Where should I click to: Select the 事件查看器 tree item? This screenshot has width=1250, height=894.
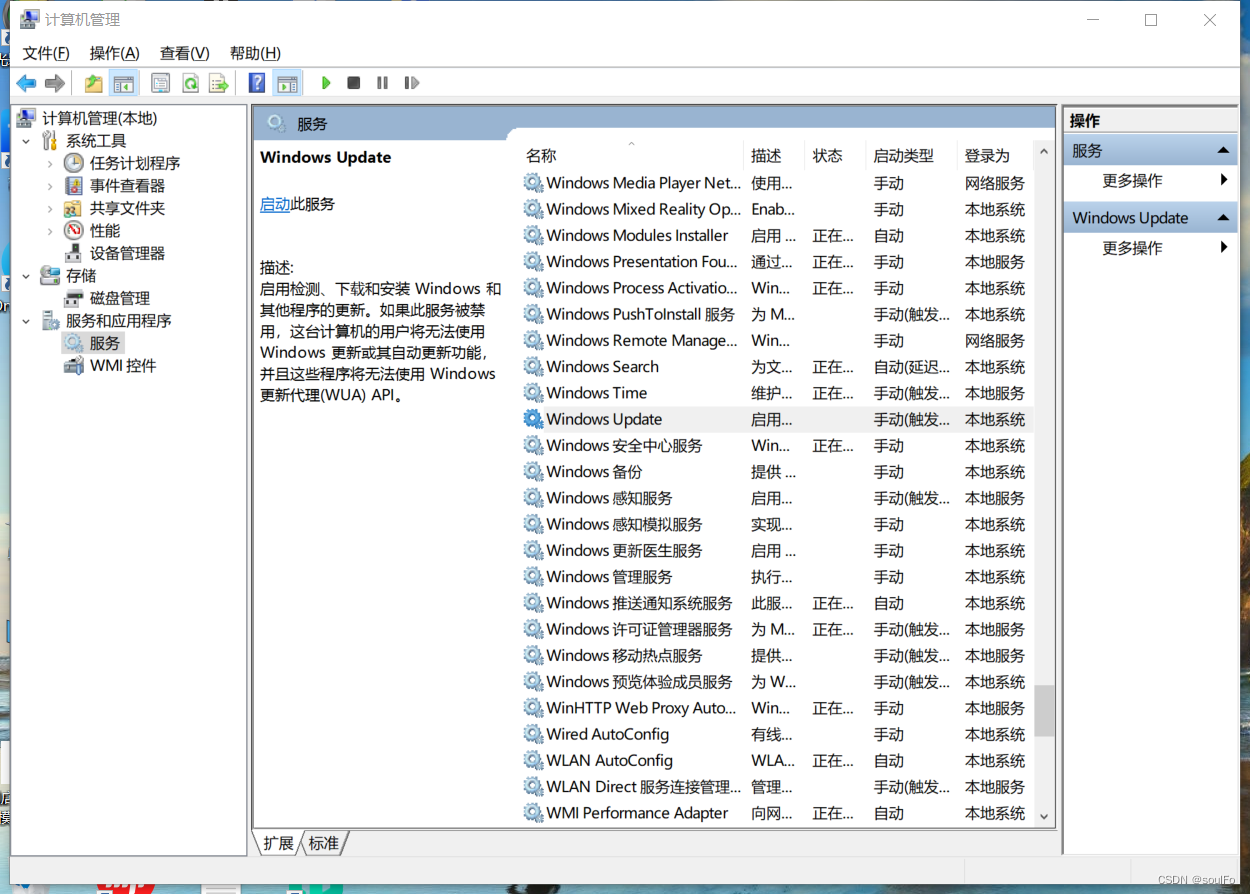127,186
